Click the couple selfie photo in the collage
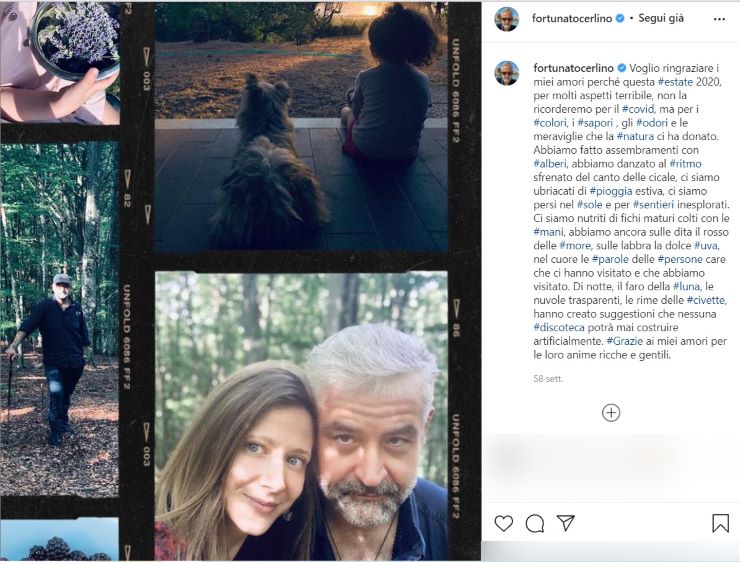 point(300,415)
